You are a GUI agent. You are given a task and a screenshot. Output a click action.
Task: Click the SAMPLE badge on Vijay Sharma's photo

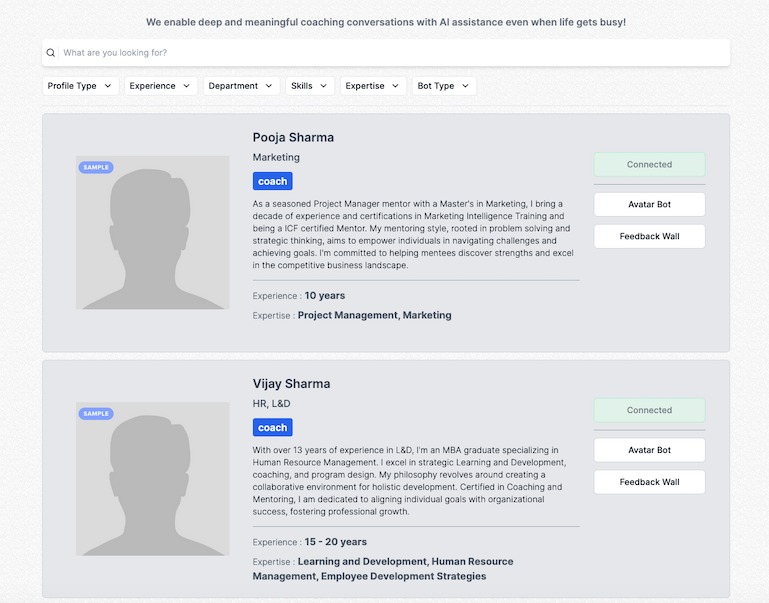coord(96,413)
